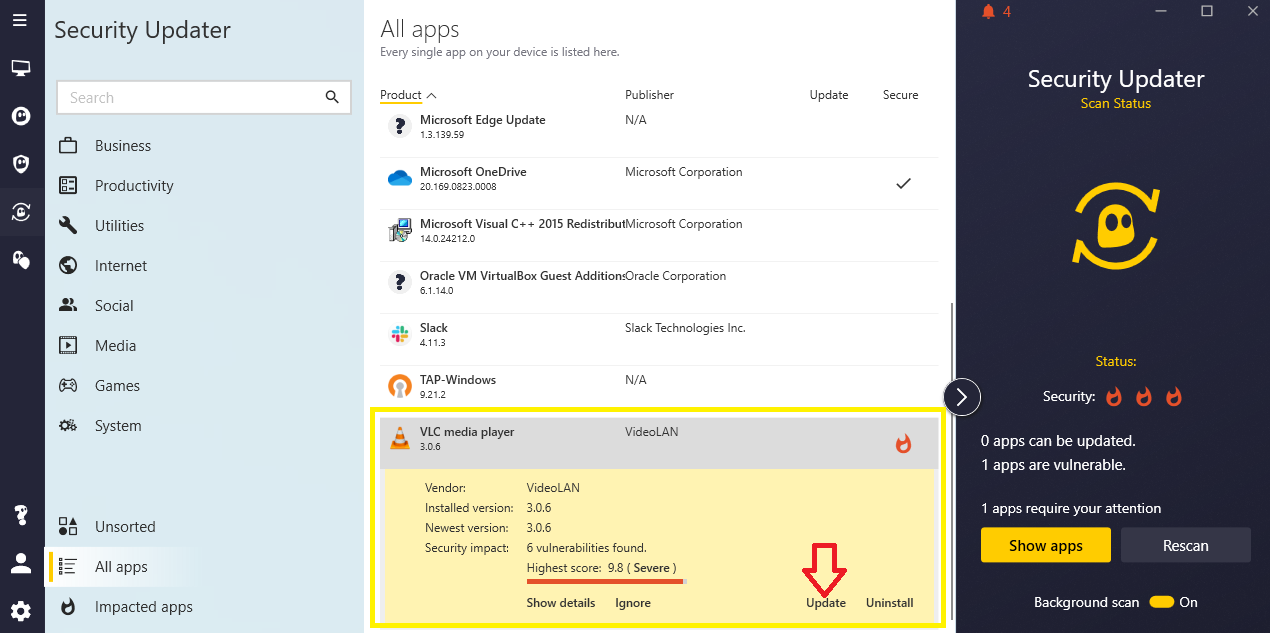Select the Microsoft Edge Update row
The height and width of the screenshot is (633, 1270).
tap(659, 131)
